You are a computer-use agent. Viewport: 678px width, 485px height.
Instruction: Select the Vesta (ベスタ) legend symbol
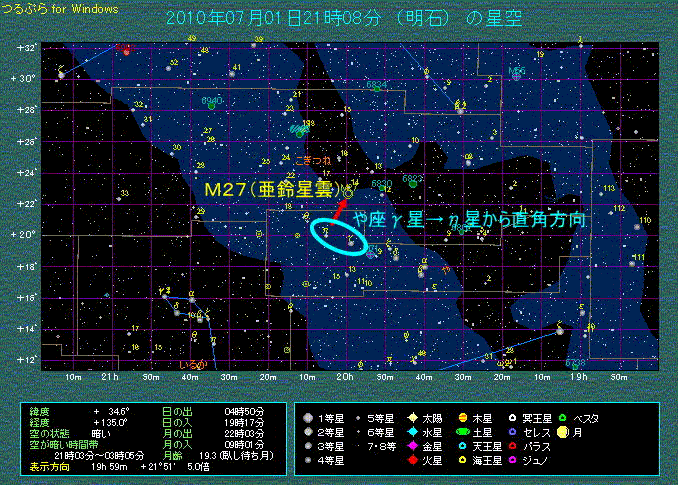point(562,418)
